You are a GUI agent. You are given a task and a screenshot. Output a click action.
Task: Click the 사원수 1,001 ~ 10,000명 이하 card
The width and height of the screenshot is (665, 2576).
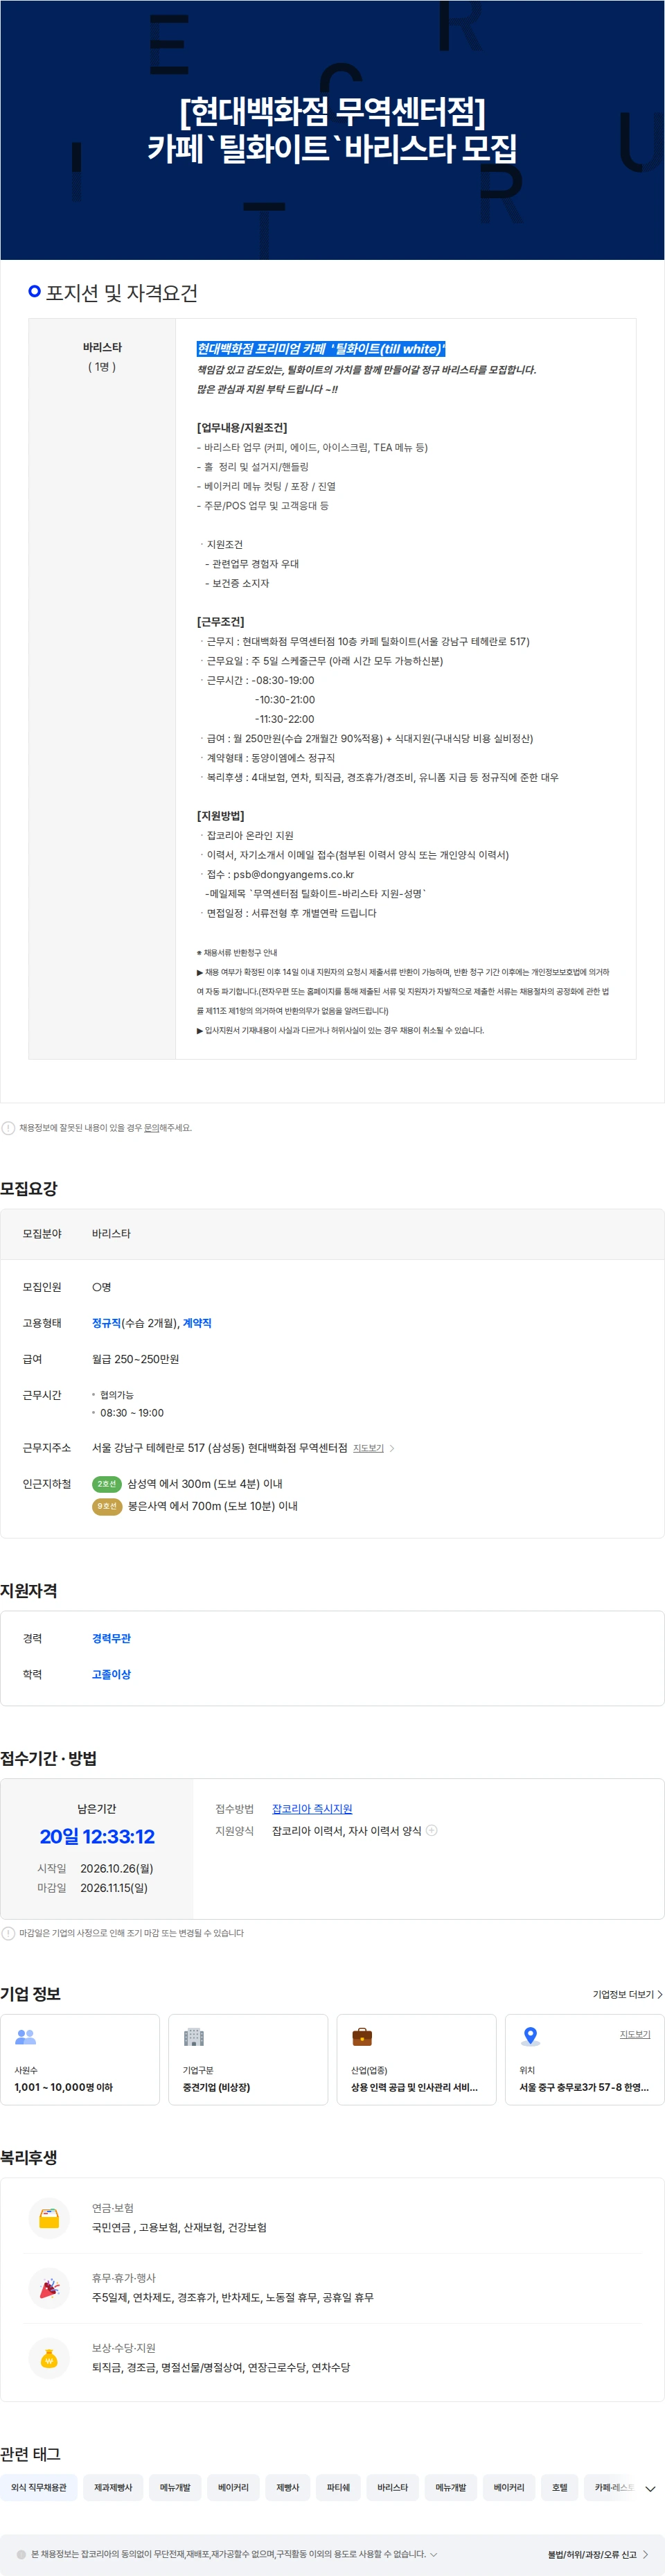[x=80, y=2059]
